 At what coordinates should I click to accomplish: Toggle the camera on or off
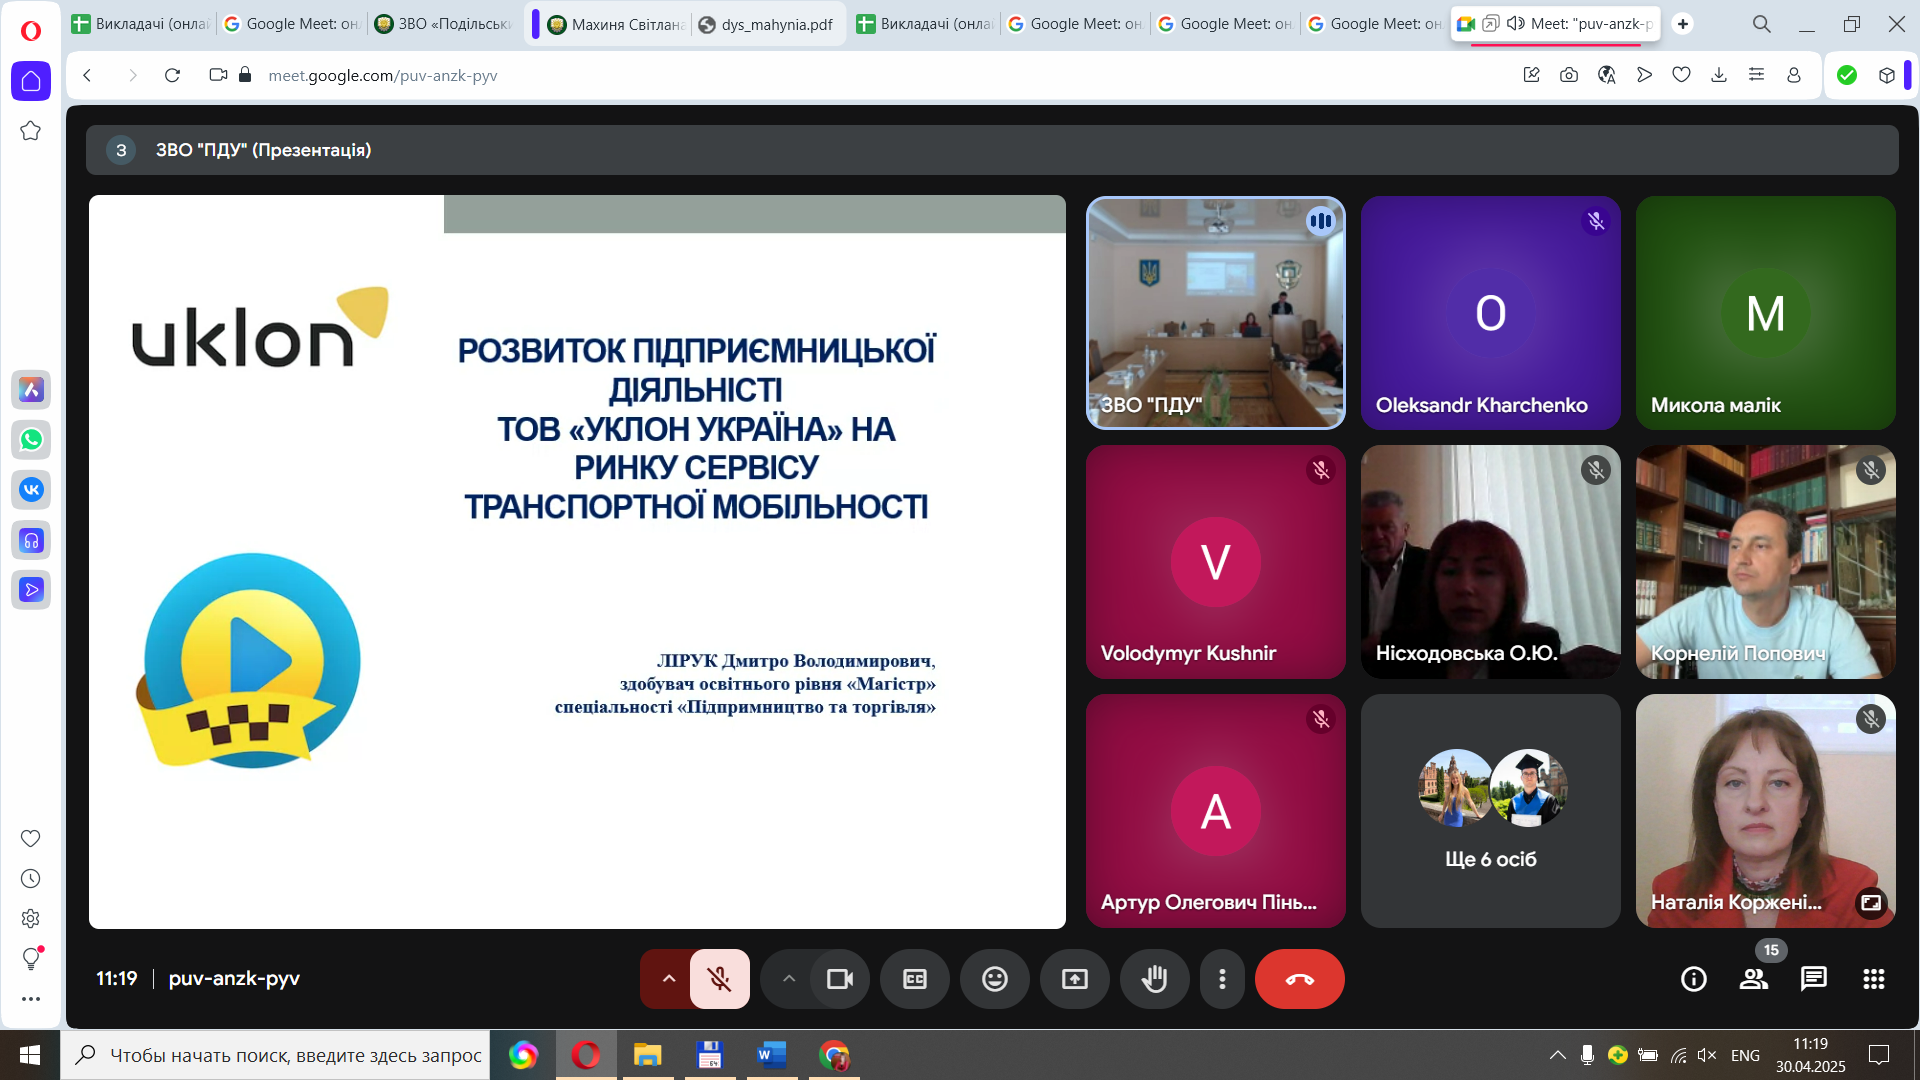click(839, 979)
